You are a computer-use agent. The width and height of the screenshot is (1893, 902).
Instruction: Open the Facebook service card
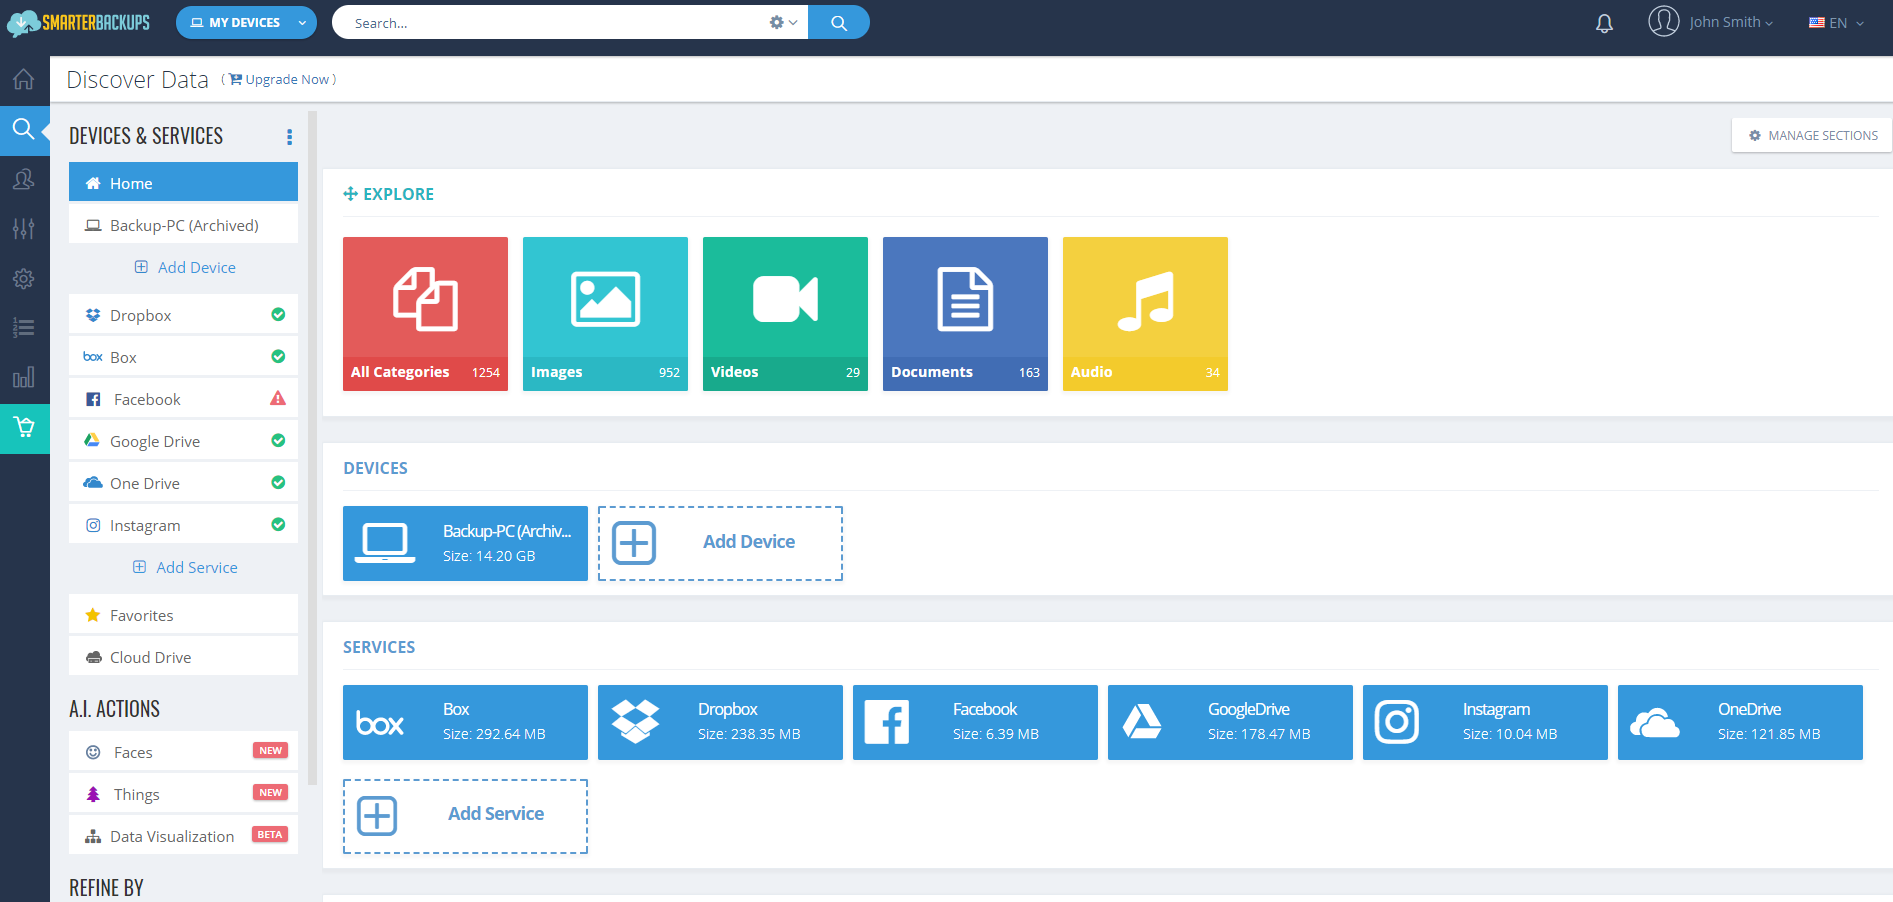(975, 722)
